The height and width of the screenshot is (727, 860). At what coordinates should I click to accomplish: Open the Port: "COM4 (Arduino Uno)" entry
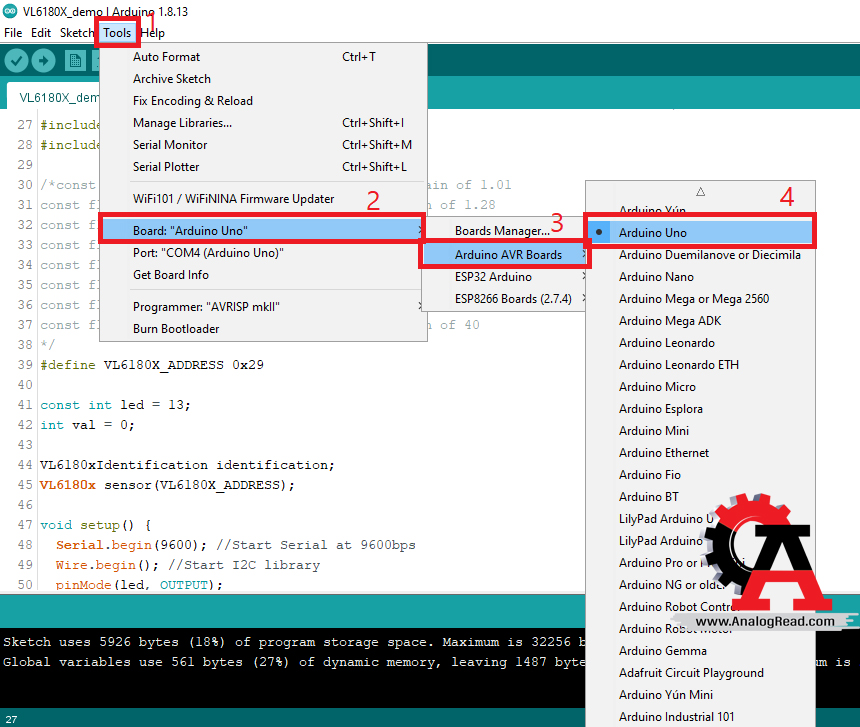263,253
